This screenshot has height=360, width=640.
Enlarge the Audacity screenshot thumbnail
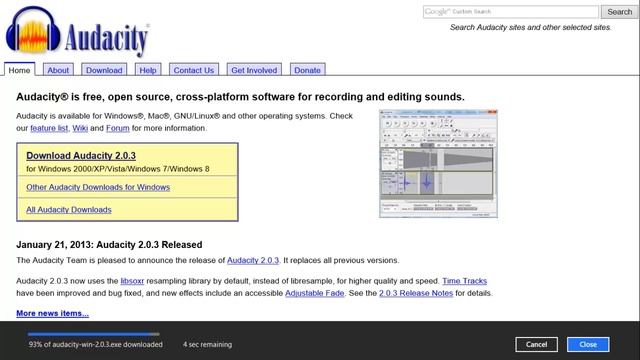coord(438,163)
